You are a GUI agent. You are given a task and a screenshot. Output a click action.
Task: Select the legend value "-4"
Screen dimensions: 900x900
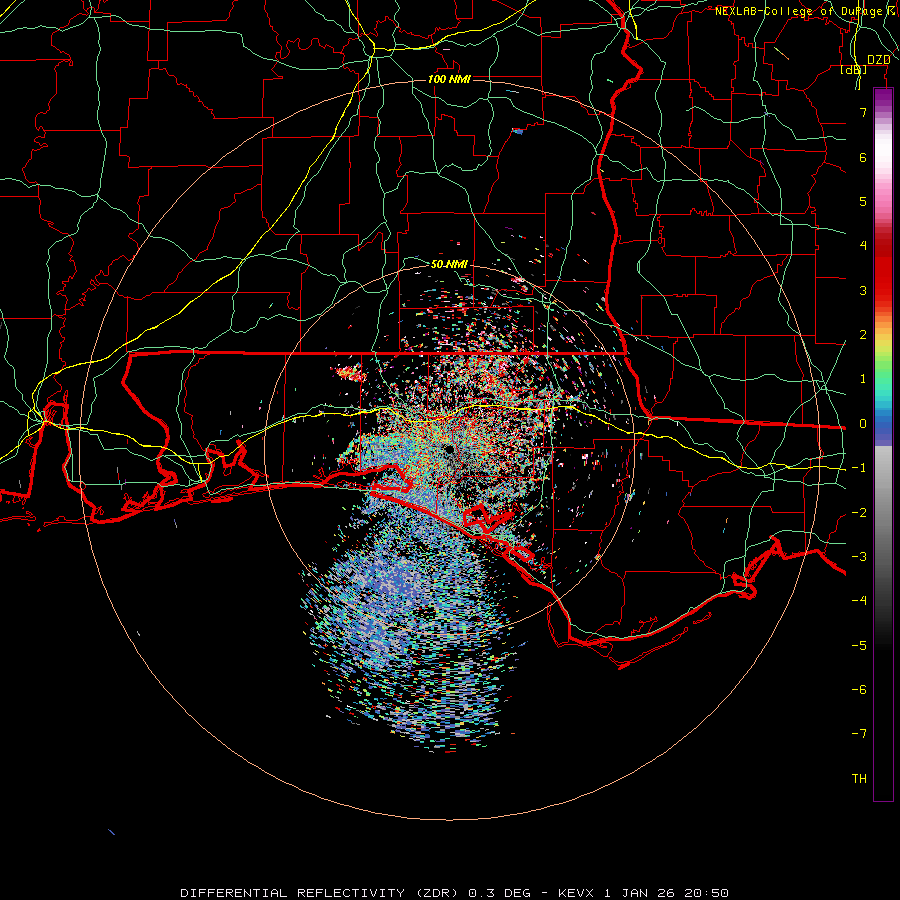pyautogui.click(x=859, y=601)
